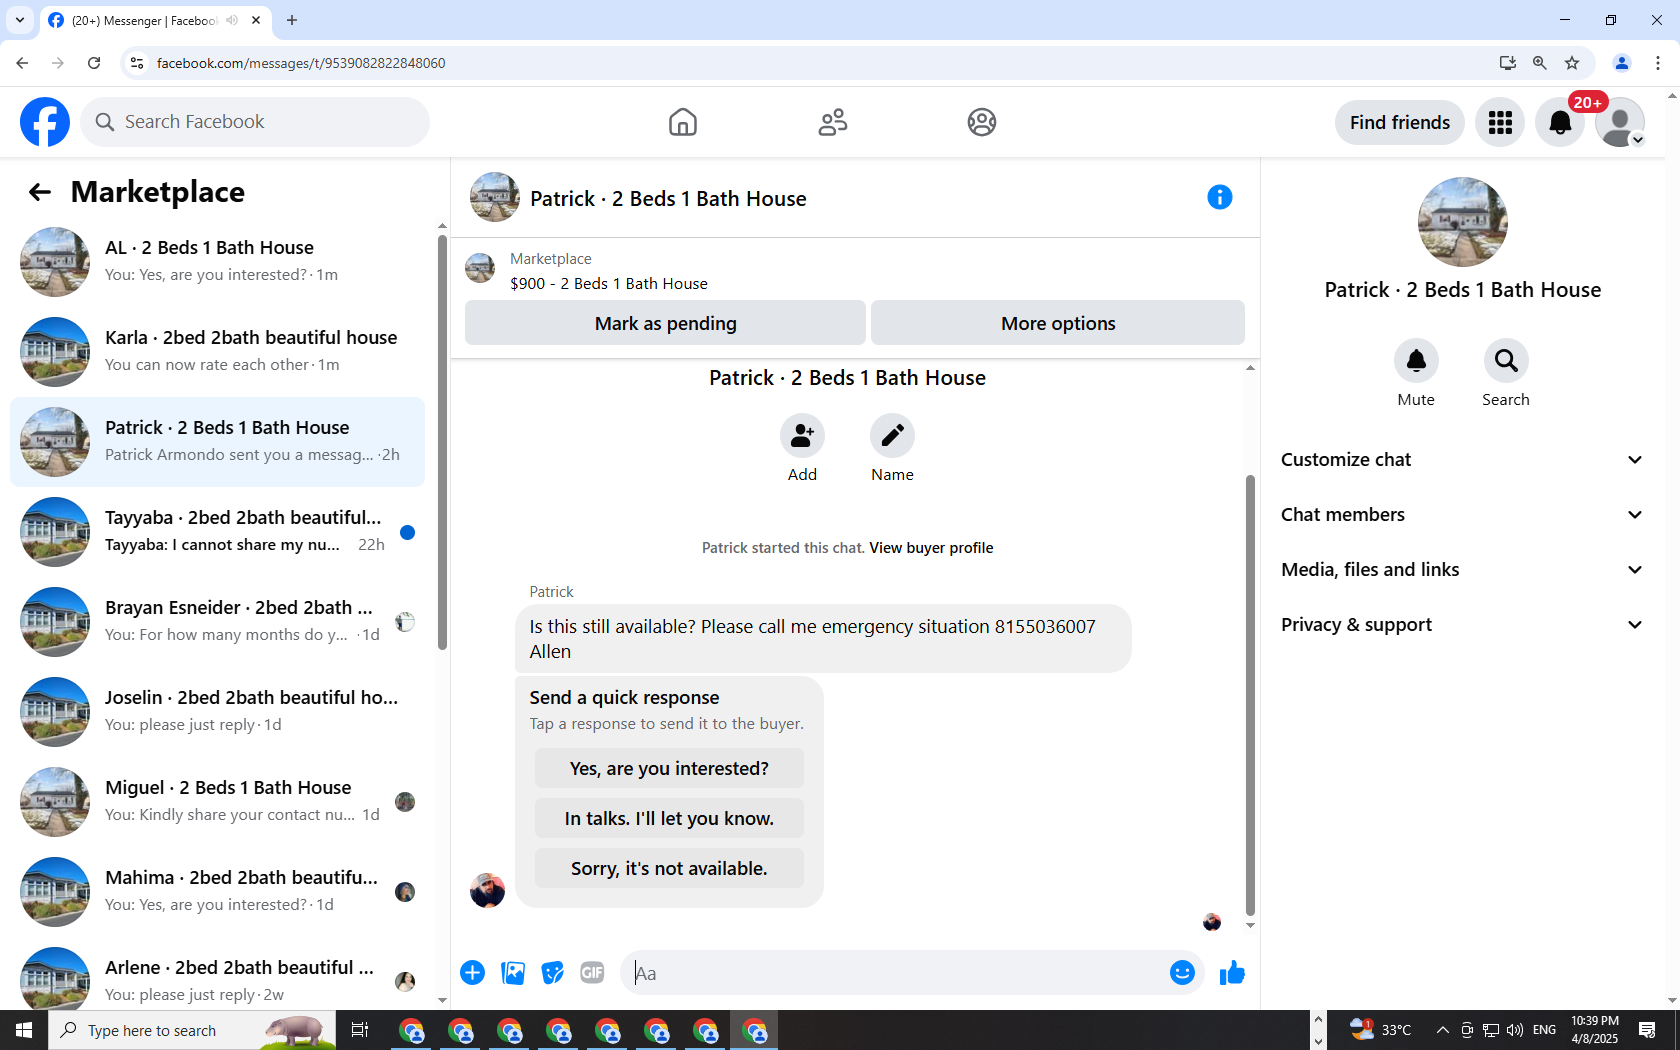Reload the page
This screenshot has width=1680, height=1050.
click(94, 63)
